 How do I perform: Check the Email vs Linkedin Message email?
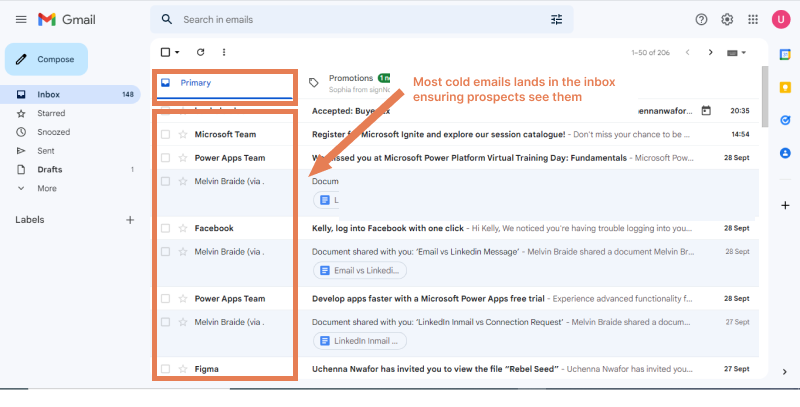point(165,252)
